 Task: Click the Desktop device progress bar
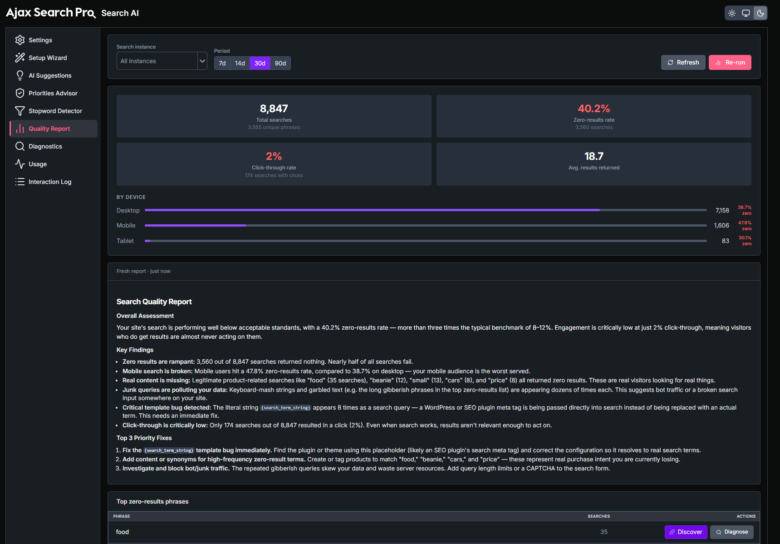(x=425, y=210)
